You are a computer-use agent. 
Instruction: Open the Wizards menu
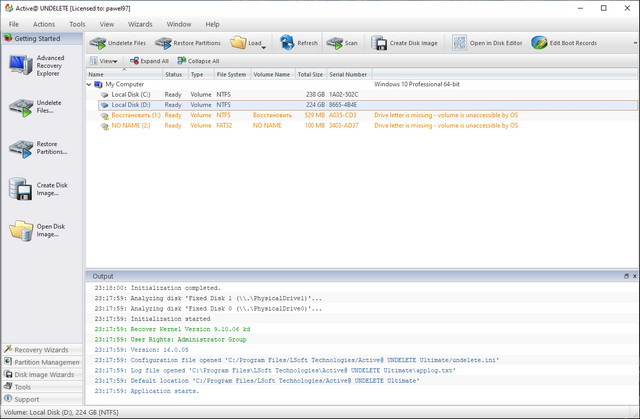pos(140,23)
